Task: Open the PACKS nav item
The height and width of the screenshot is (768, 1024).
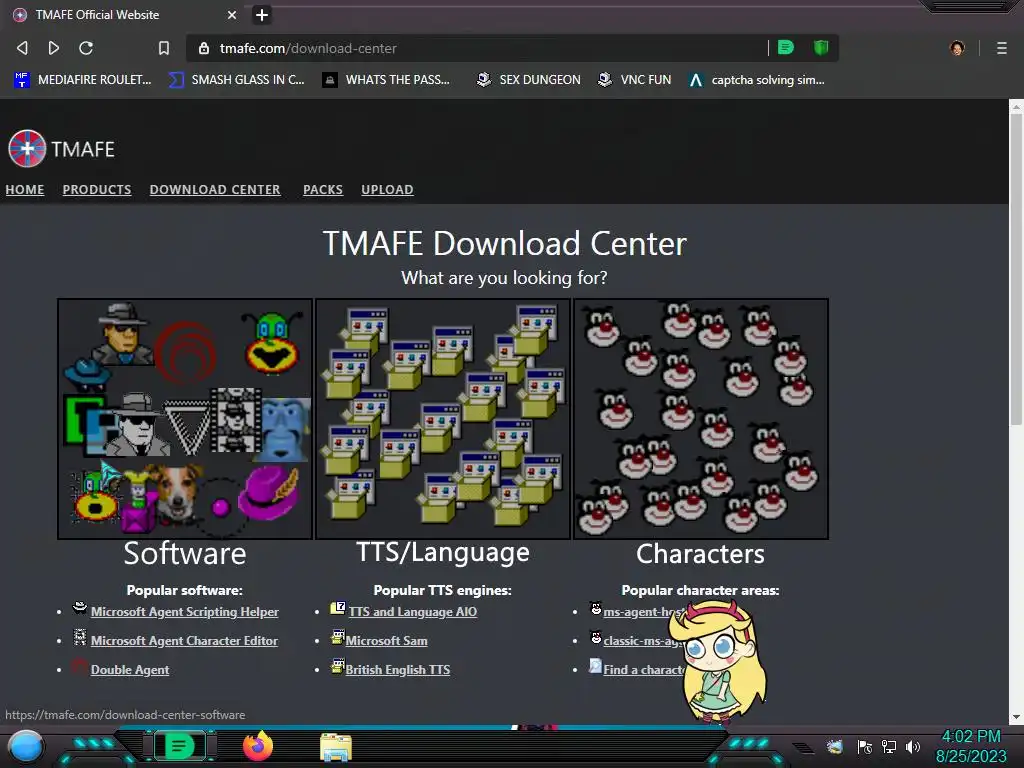Action: [x=323, y=189]
